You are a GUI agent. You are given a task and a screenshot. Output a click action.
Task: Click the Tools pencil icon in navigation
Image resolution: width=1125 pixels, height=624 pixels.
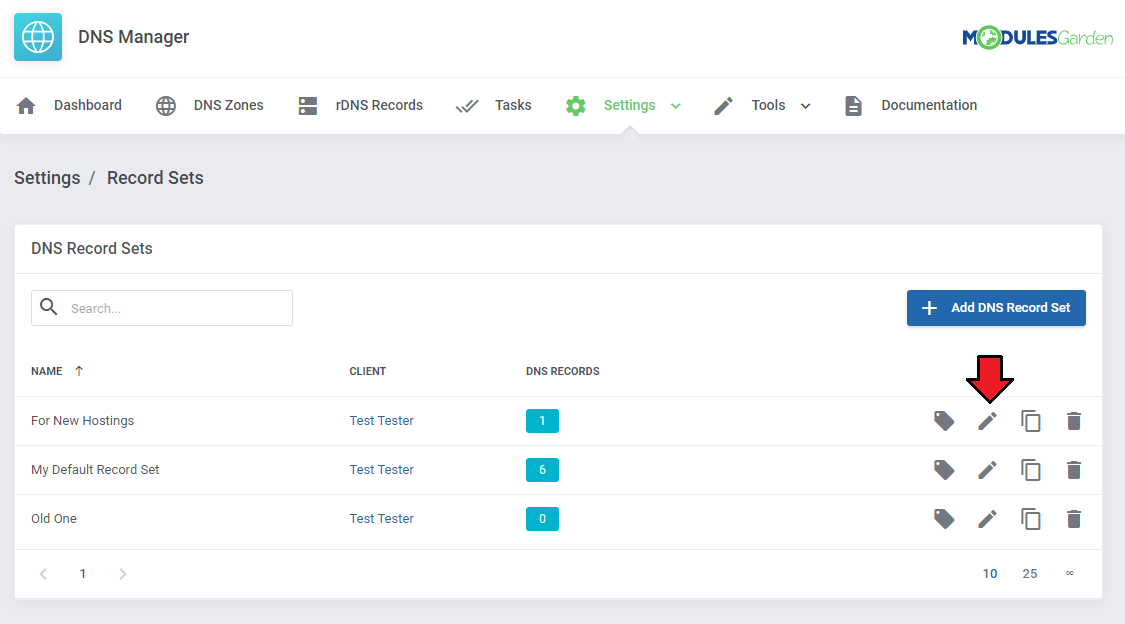pyautogui.click(x=723, y=105)
